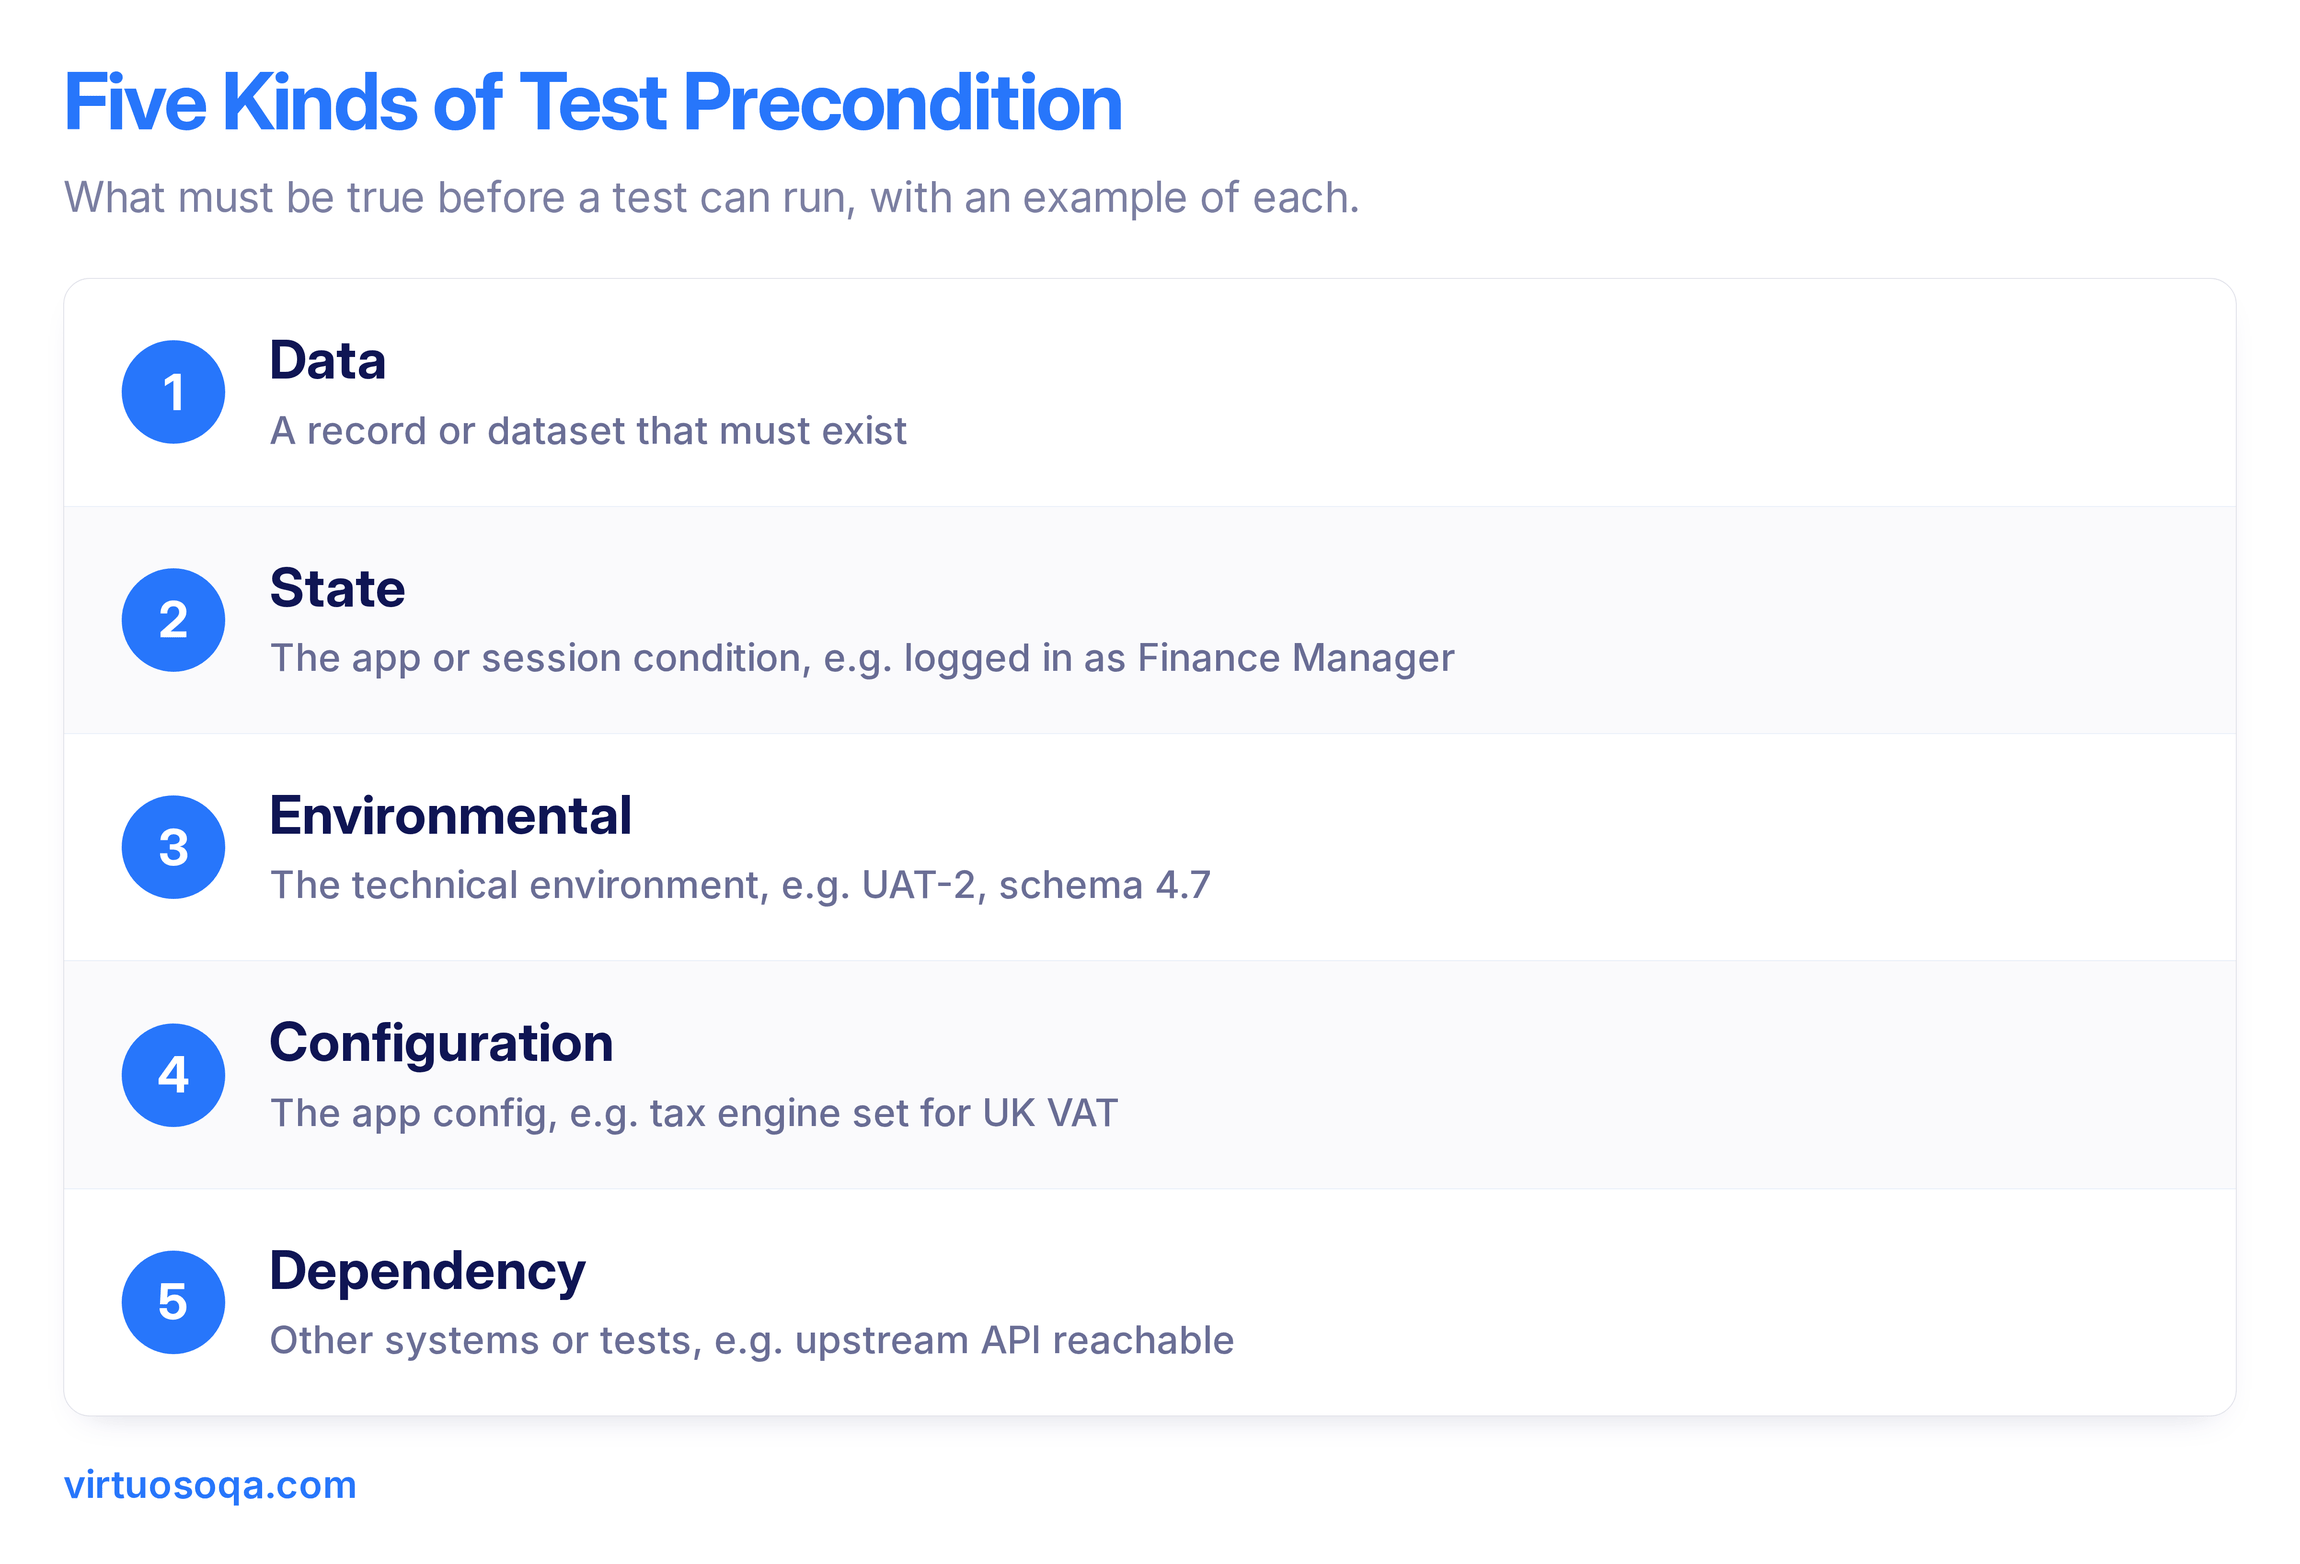The height and width of the screenshot is (1564, 2300).
Task: Click the empty area of the Configuration row
Action: [x=1700, y=1075]
